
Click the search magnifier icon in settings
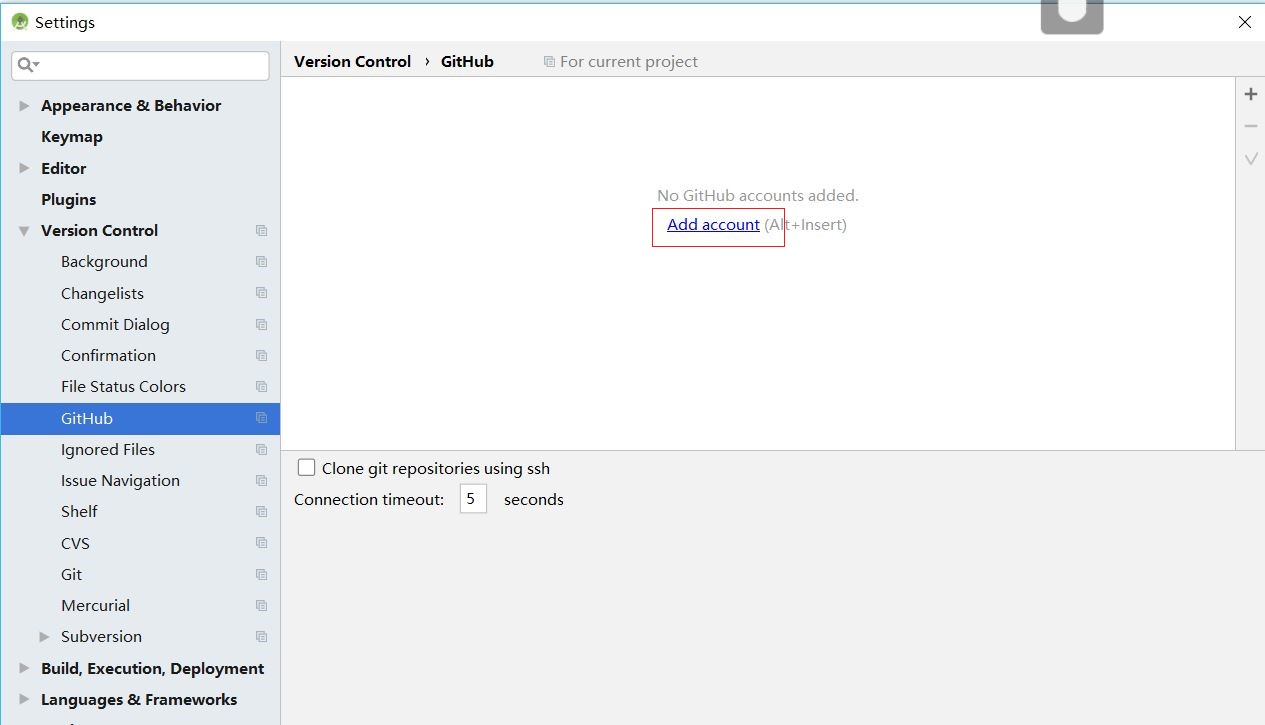(27, 65)
